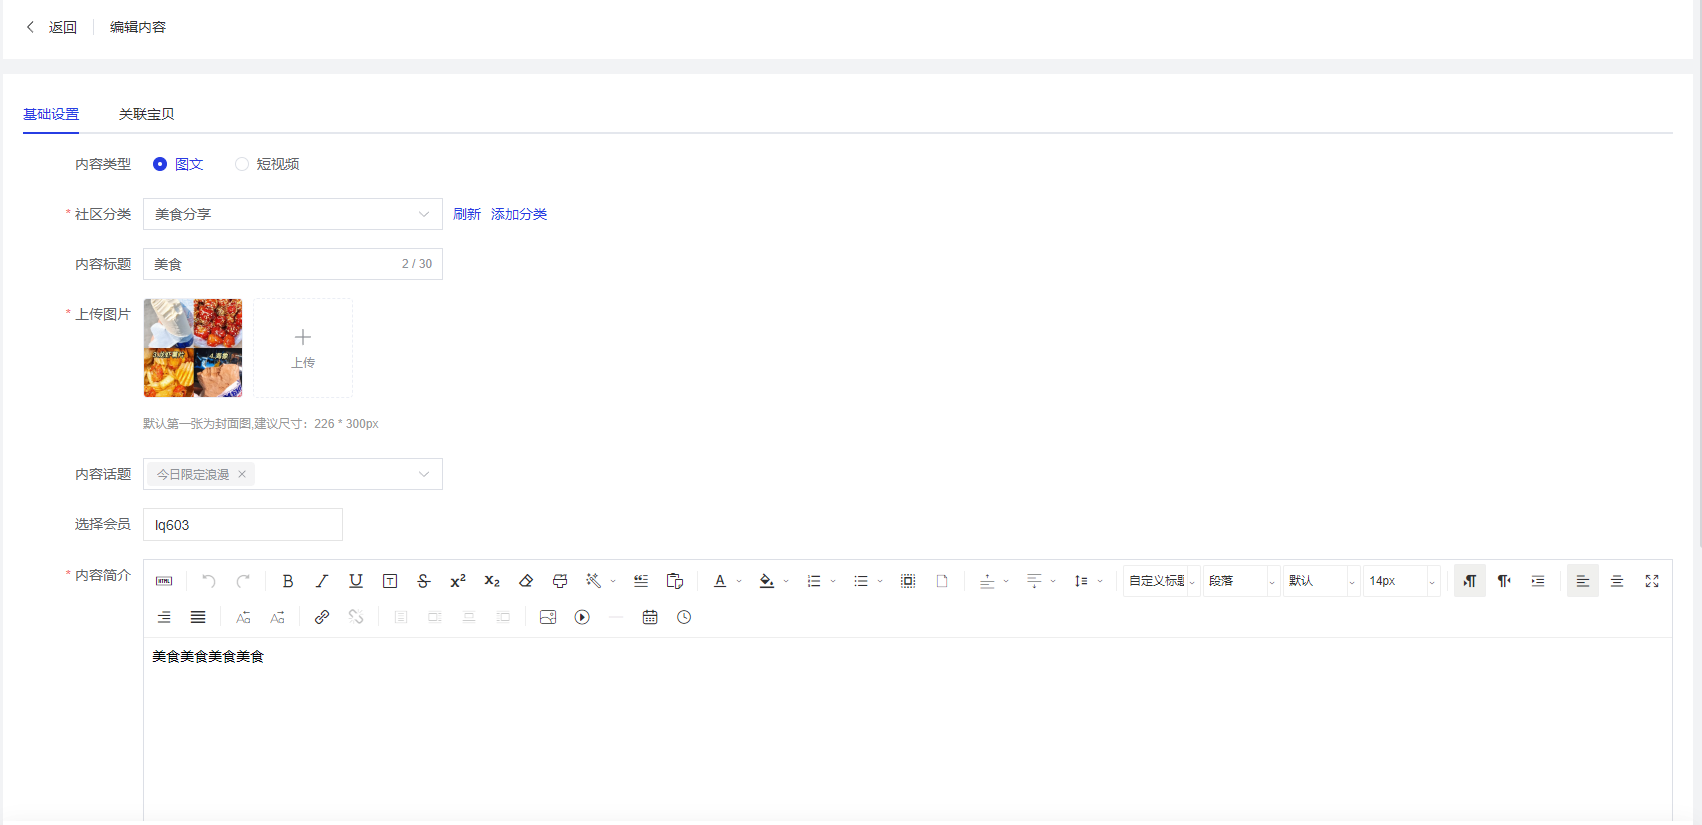
Task: Expand the auto typeset options arrow
Action: click(613, 581)
